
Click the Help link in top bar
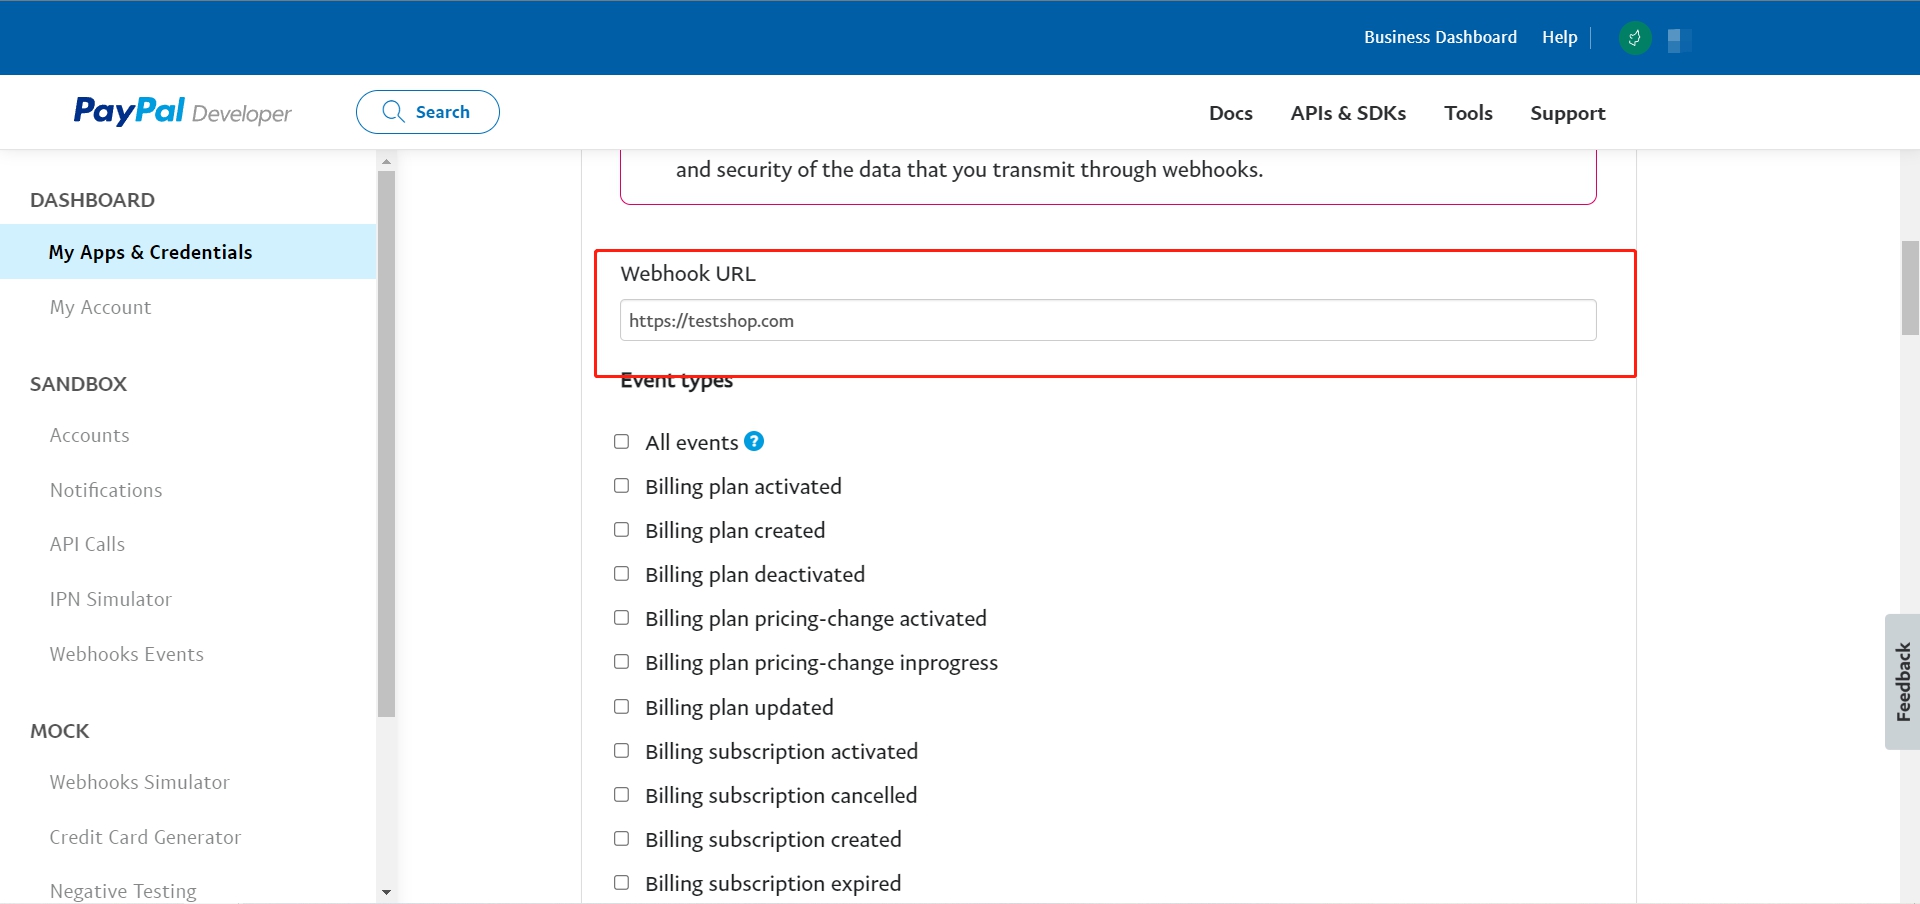coord(1559,37)
